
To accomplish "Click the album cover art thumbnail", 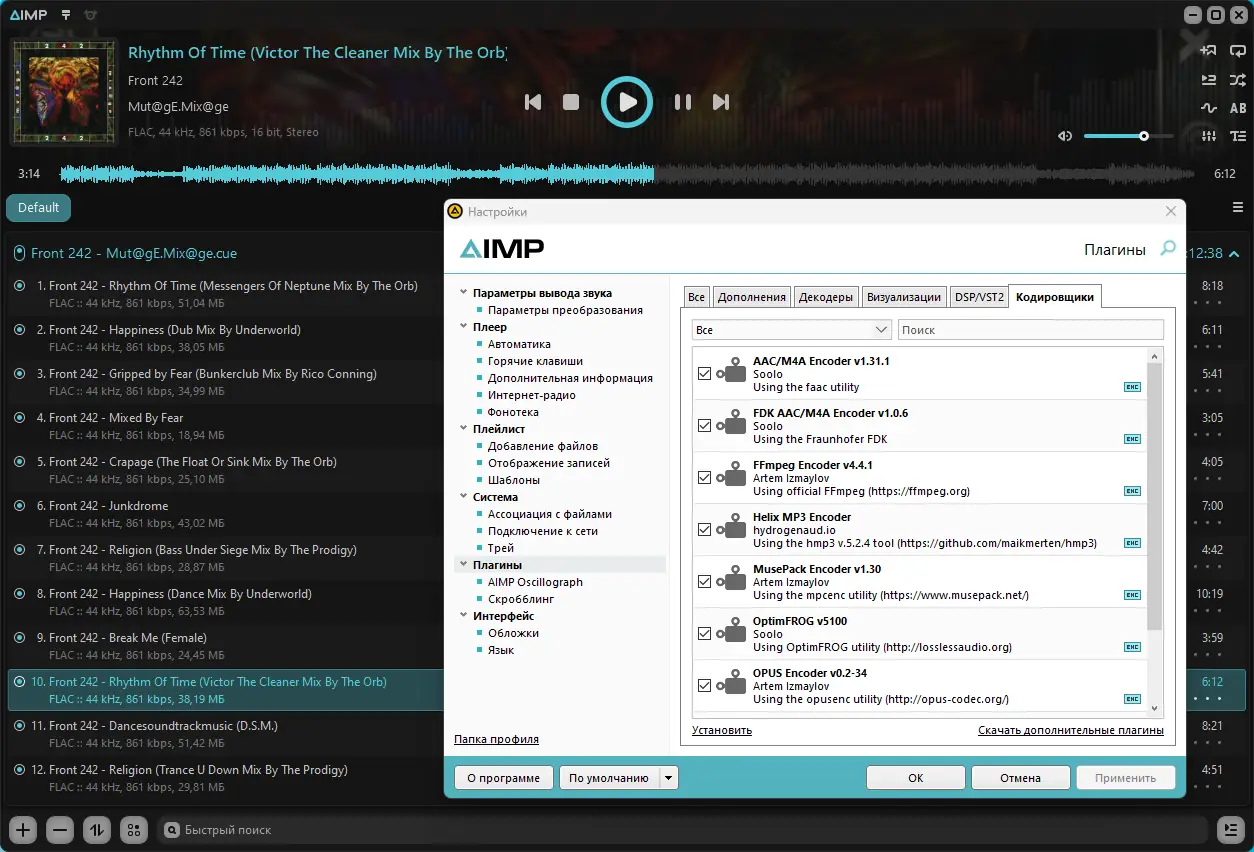I will (x=62, y=92).
